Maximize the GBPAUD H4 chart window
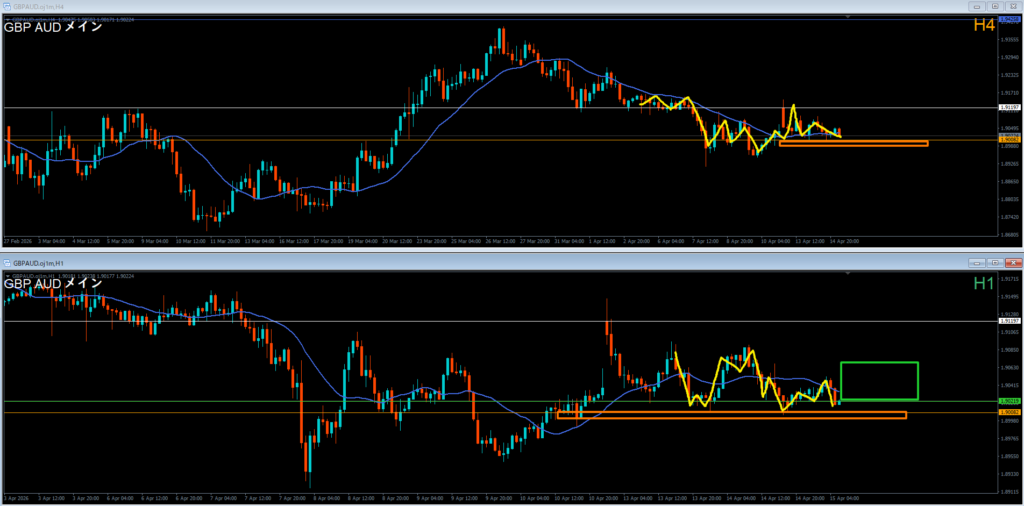1024x506 pixels. pyautogui.click(x=996, y=7)
